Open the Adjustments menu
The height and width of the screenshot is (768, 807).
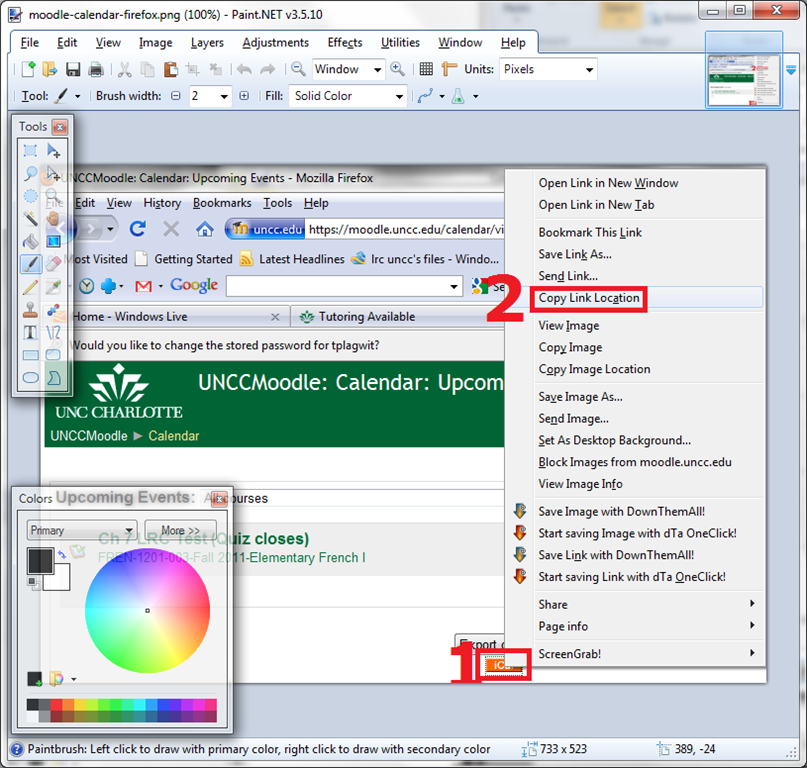(x=275, y=42)
